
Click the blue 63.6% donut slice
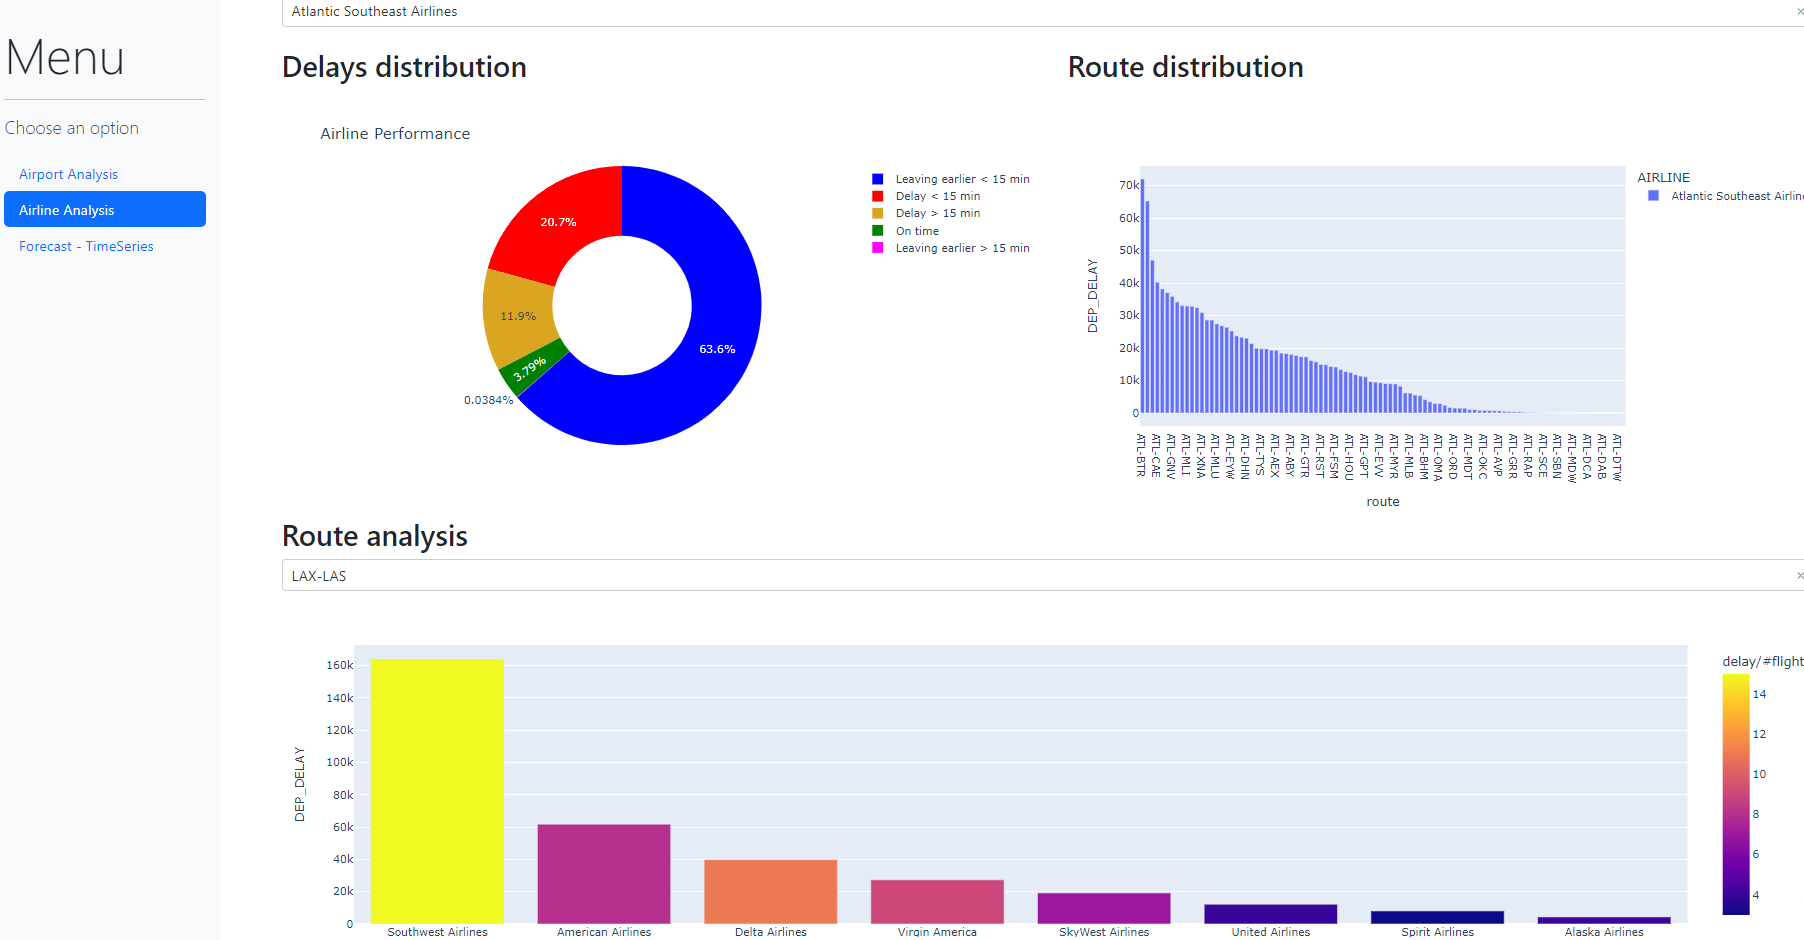[718, 348]
